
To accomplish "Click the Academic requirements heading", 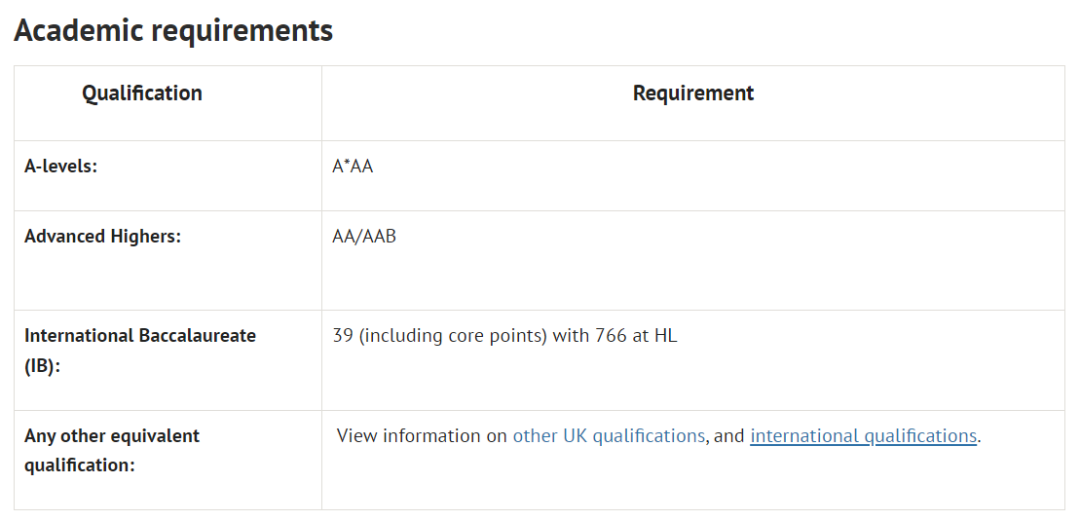I will click(174, 31).
